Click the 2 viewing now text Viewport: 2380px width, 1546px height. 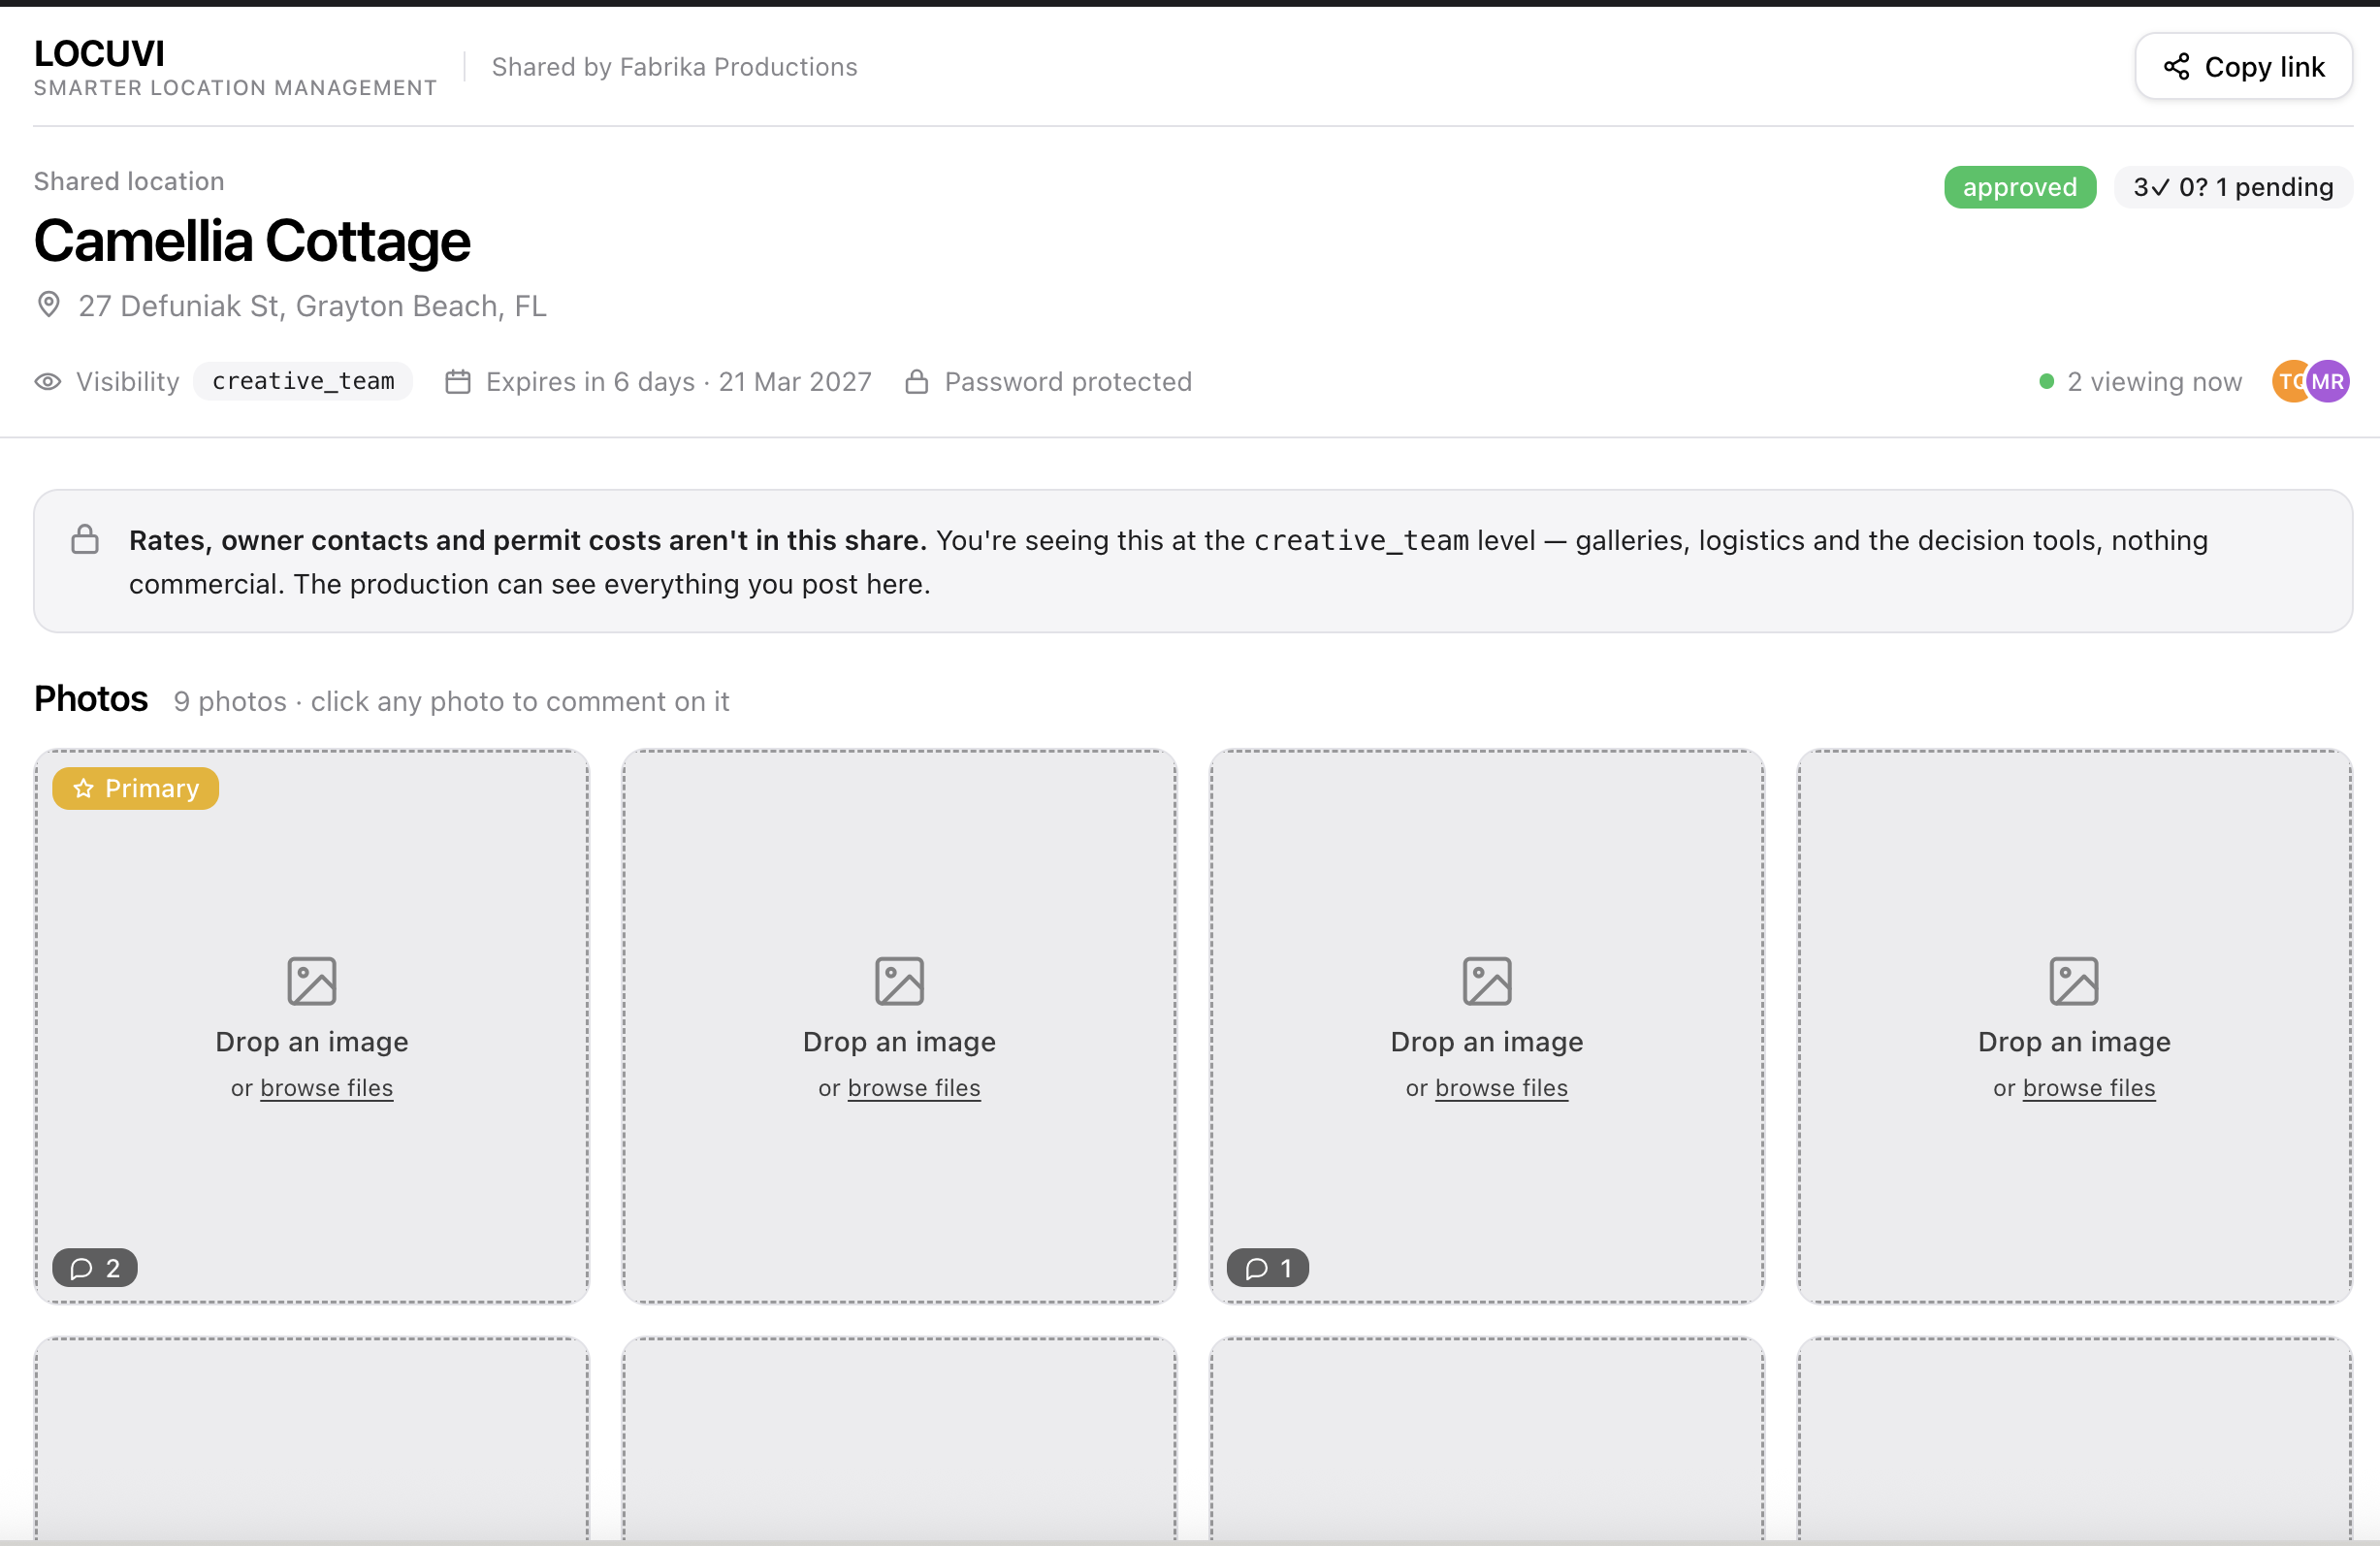tap(2154, 382)
